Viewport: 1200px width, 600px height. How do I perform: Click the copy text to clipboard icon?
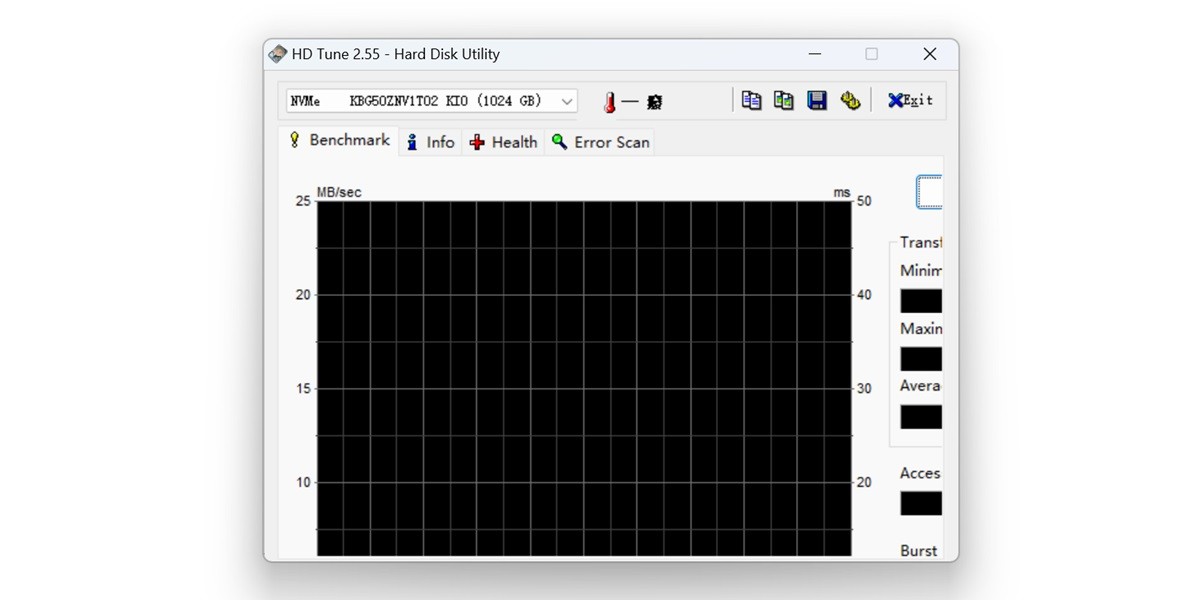[751, 100]
